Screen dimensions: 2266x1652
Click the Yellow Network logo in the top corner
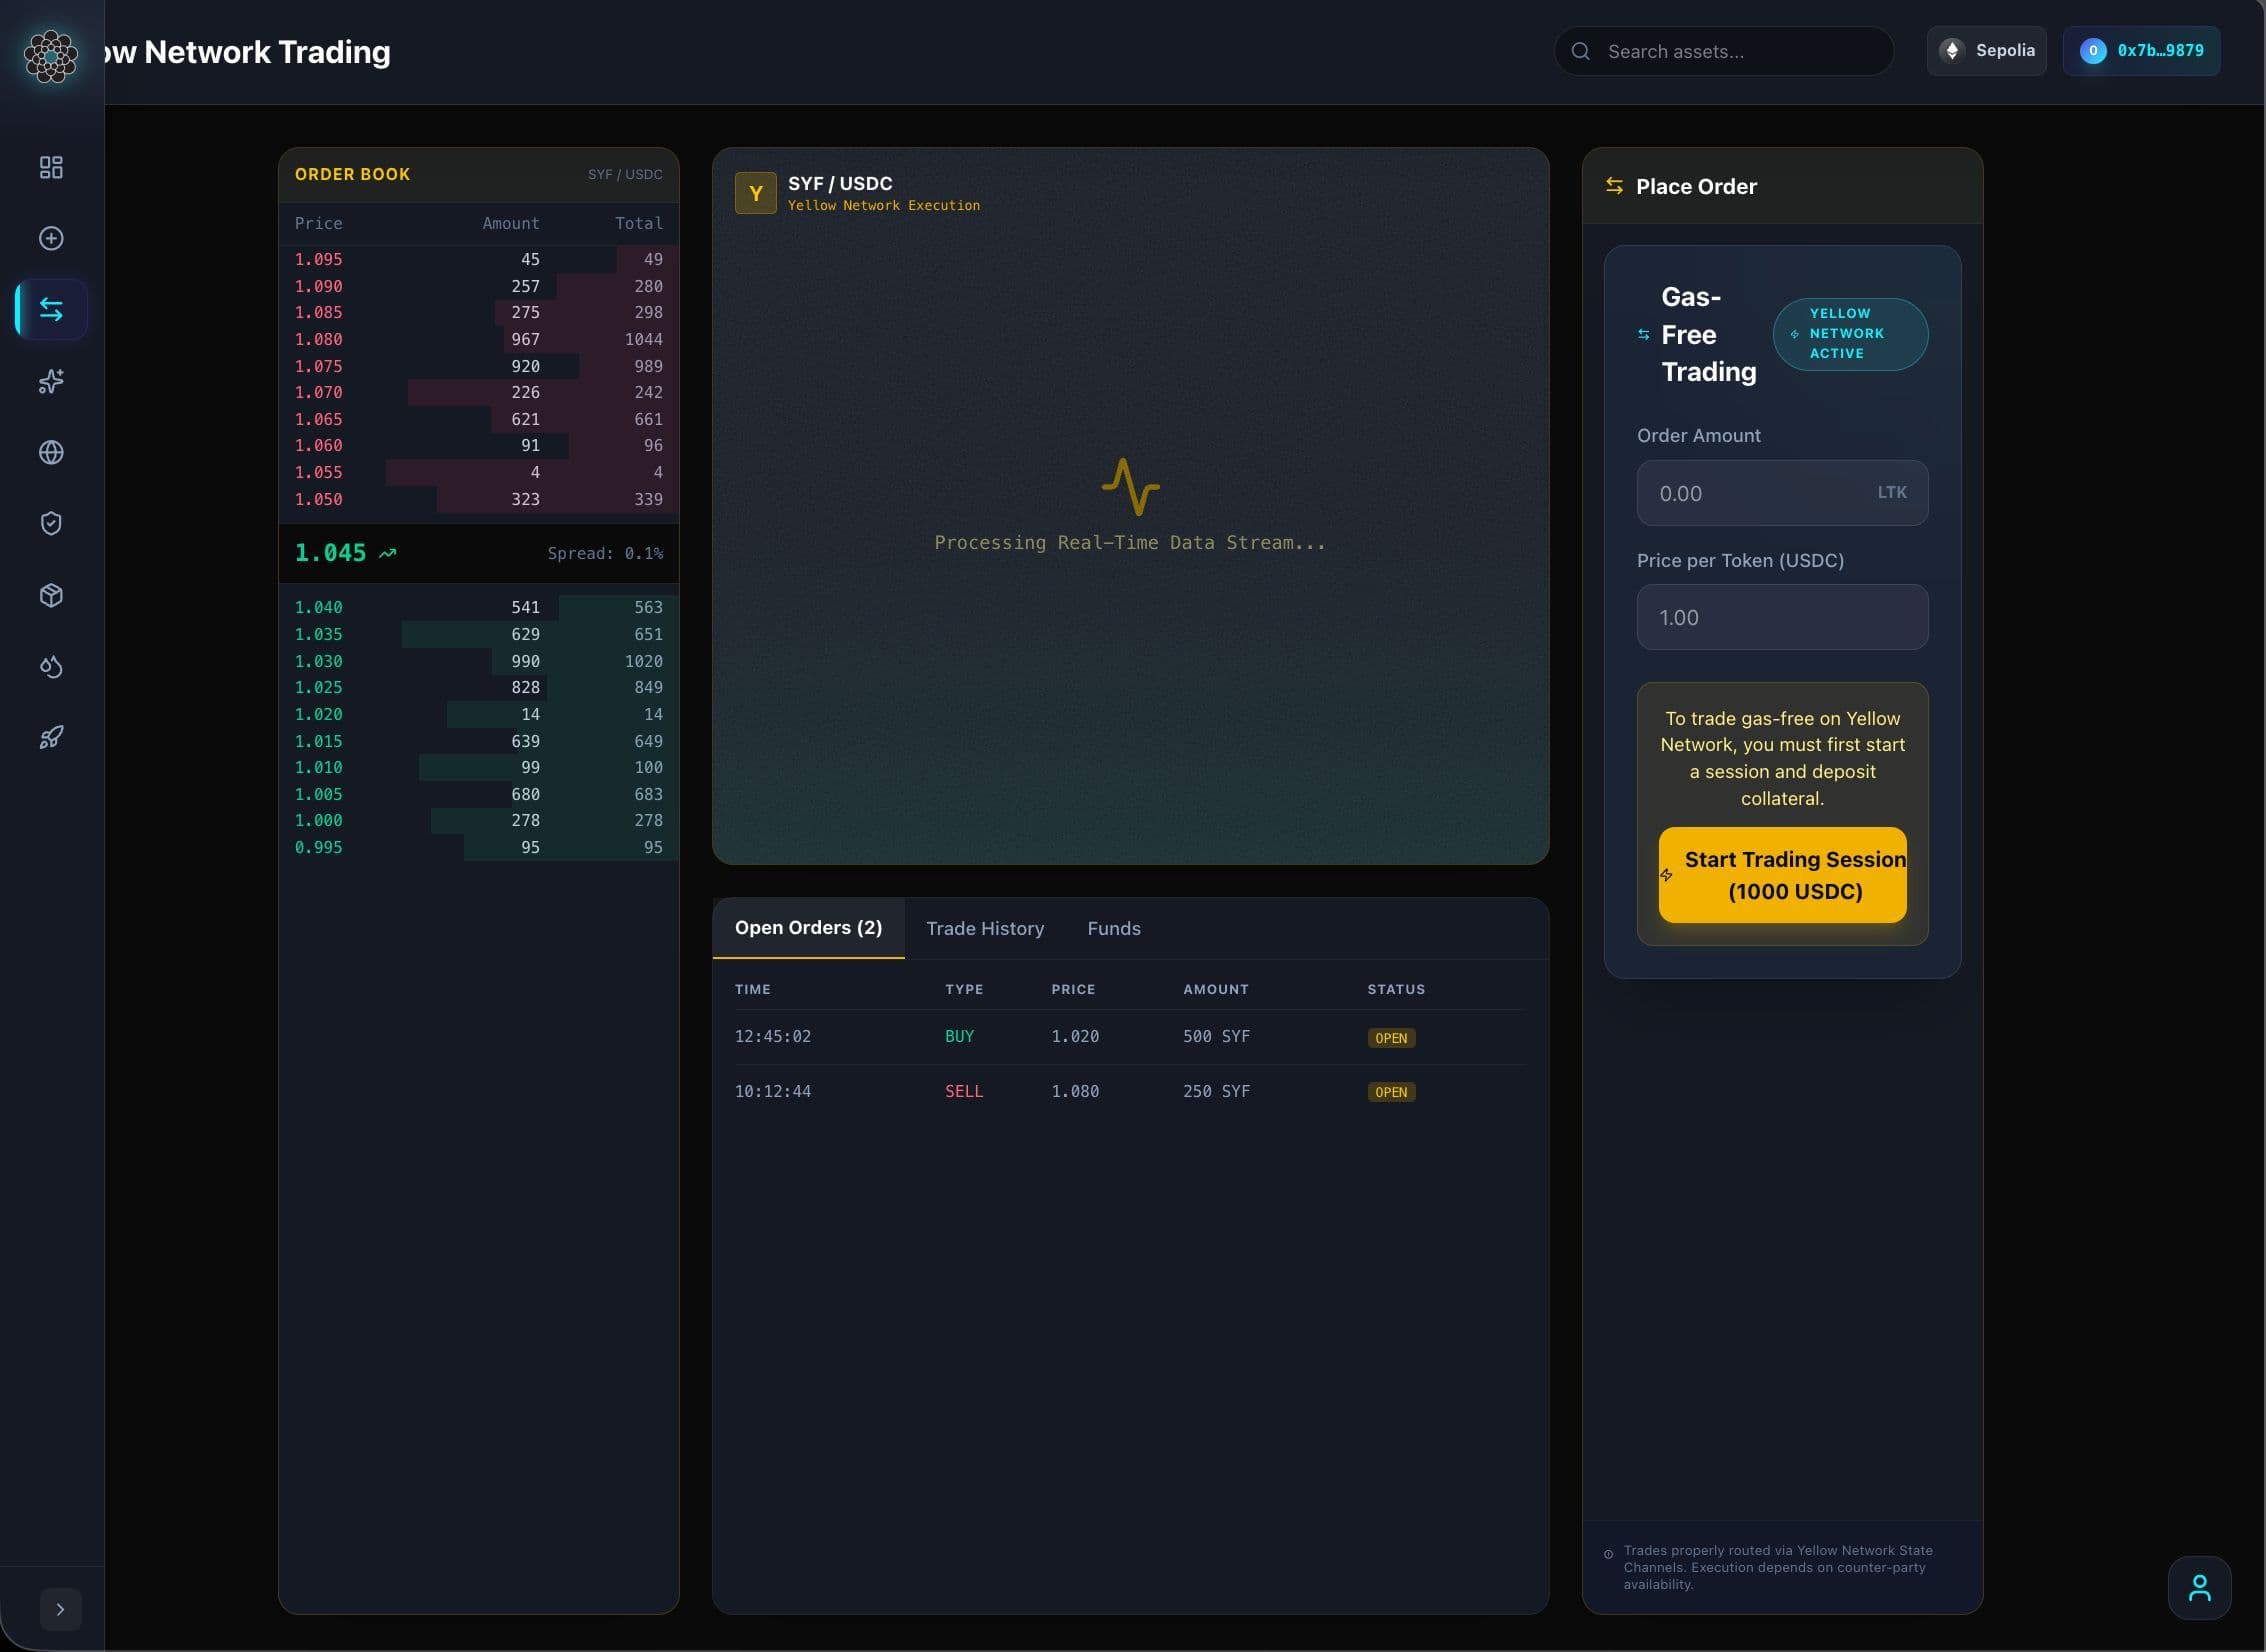[x=51, y=57]
